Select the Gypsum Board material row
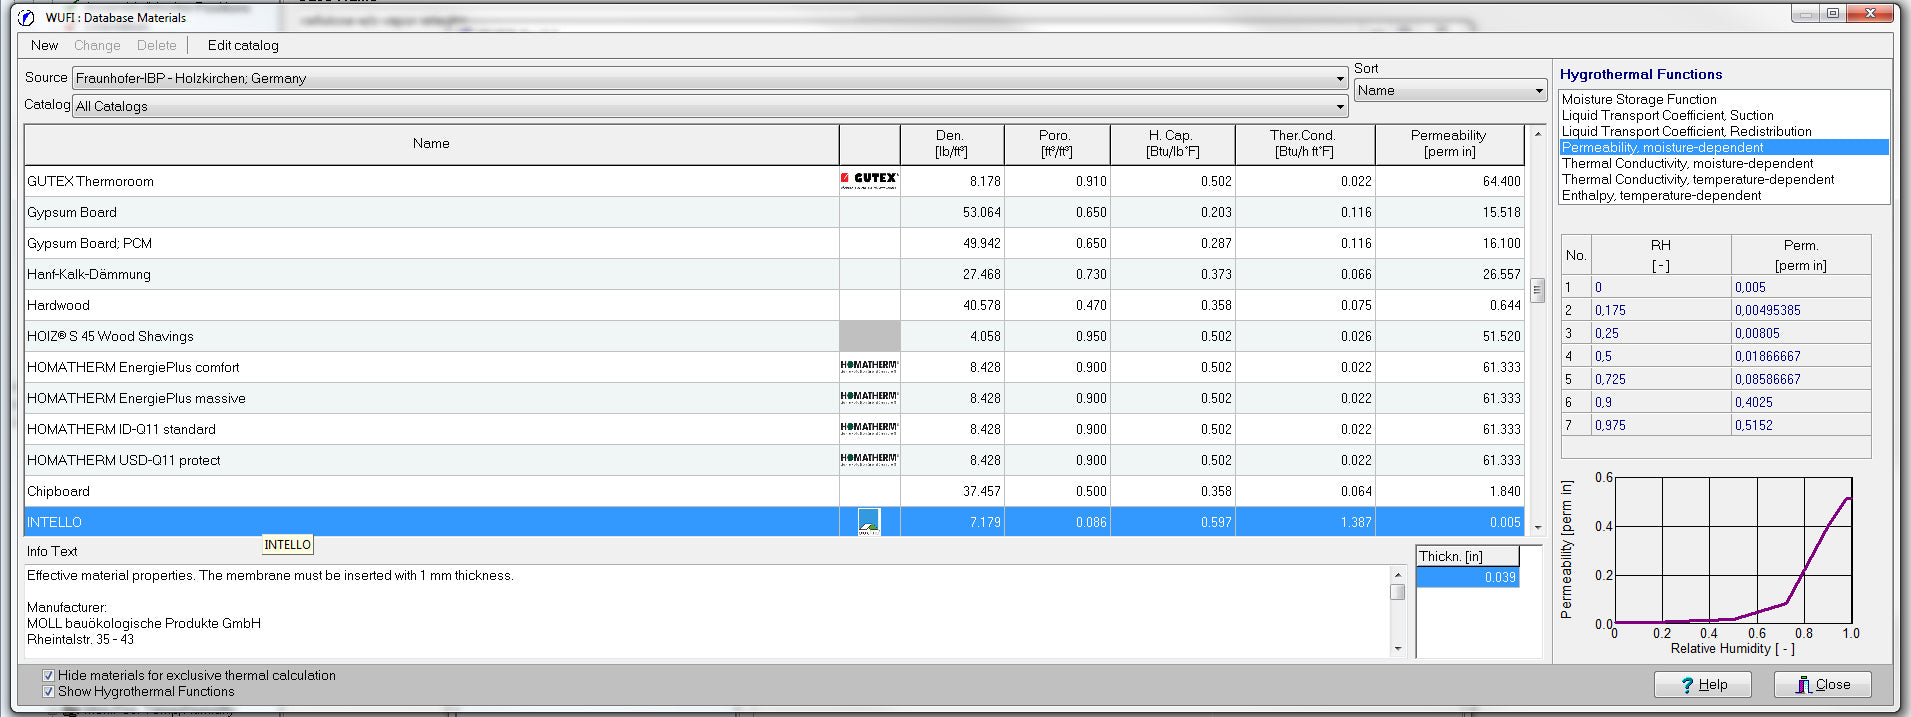 72,212
